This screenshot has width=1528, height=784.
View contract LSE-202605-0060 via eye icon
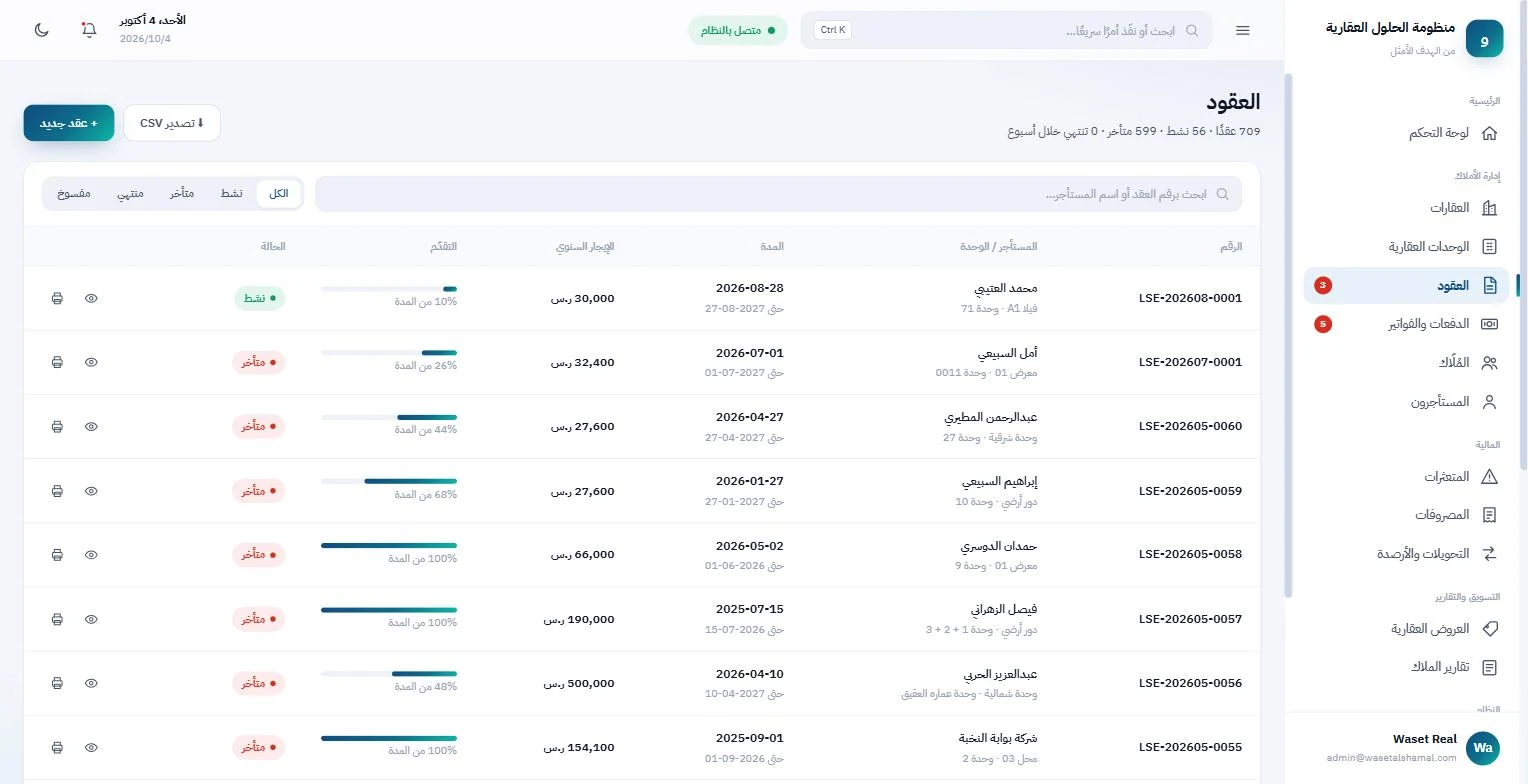[91, 426]
